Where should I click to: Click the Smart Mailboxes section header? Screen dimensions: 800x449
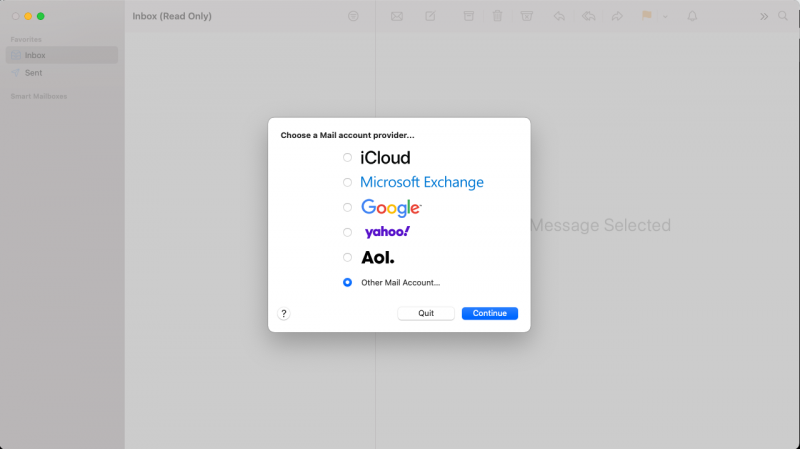pyautogui.click(x=39, y=96)
